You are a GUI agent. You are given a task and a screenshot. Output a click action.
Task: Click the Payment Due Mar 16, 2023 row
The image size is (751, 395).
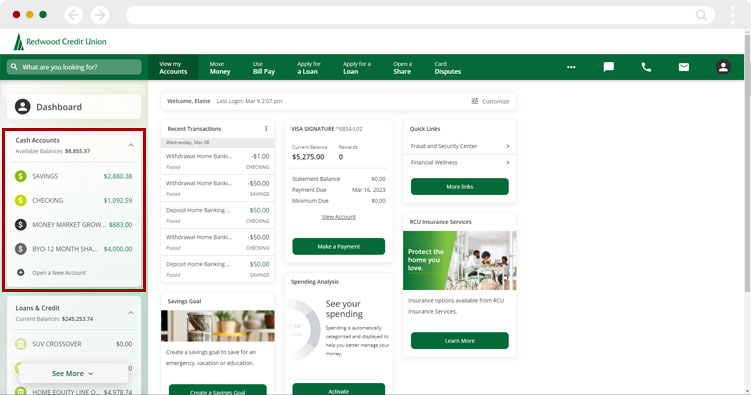pos(339,190)
